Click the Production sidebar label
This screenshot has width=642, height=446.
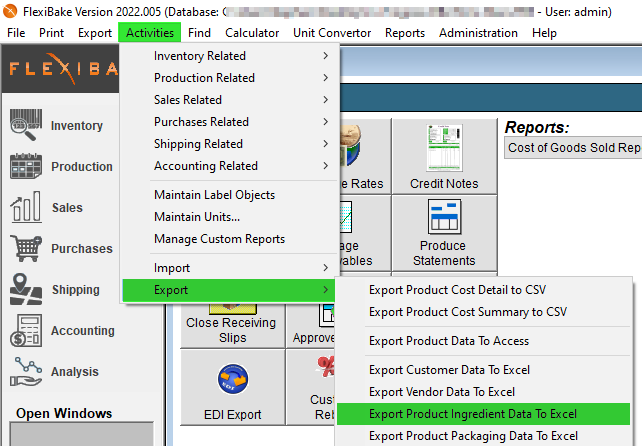point(82,167)
